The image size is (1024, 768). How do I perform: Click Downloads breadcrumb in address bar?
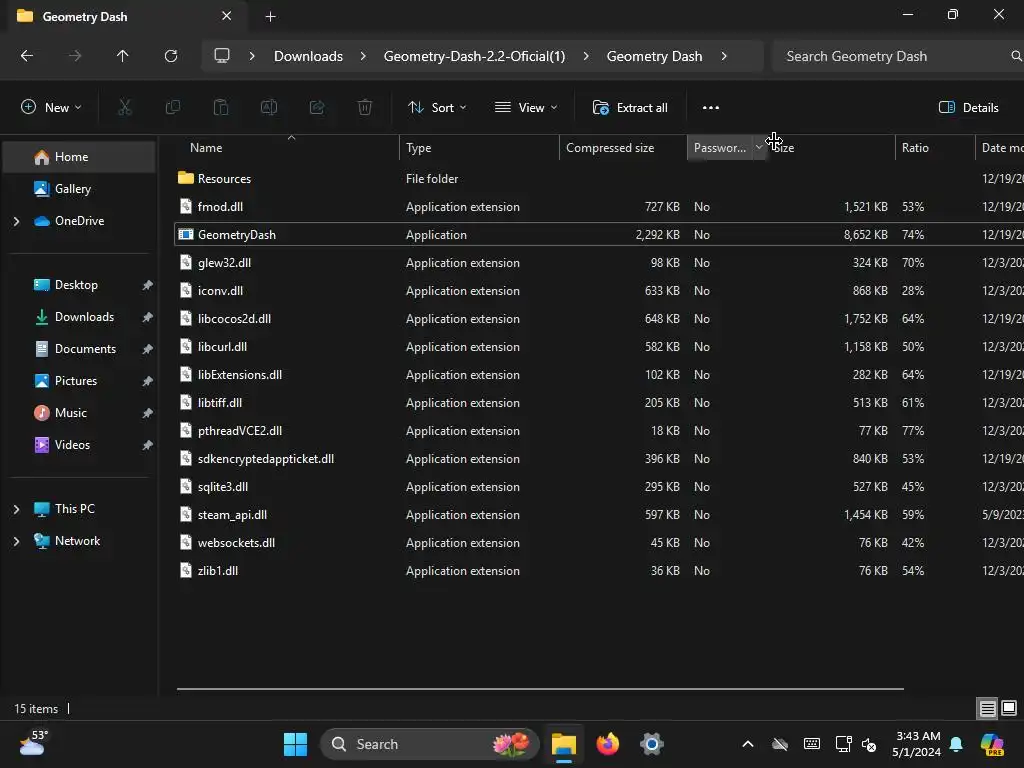point(308,56)
